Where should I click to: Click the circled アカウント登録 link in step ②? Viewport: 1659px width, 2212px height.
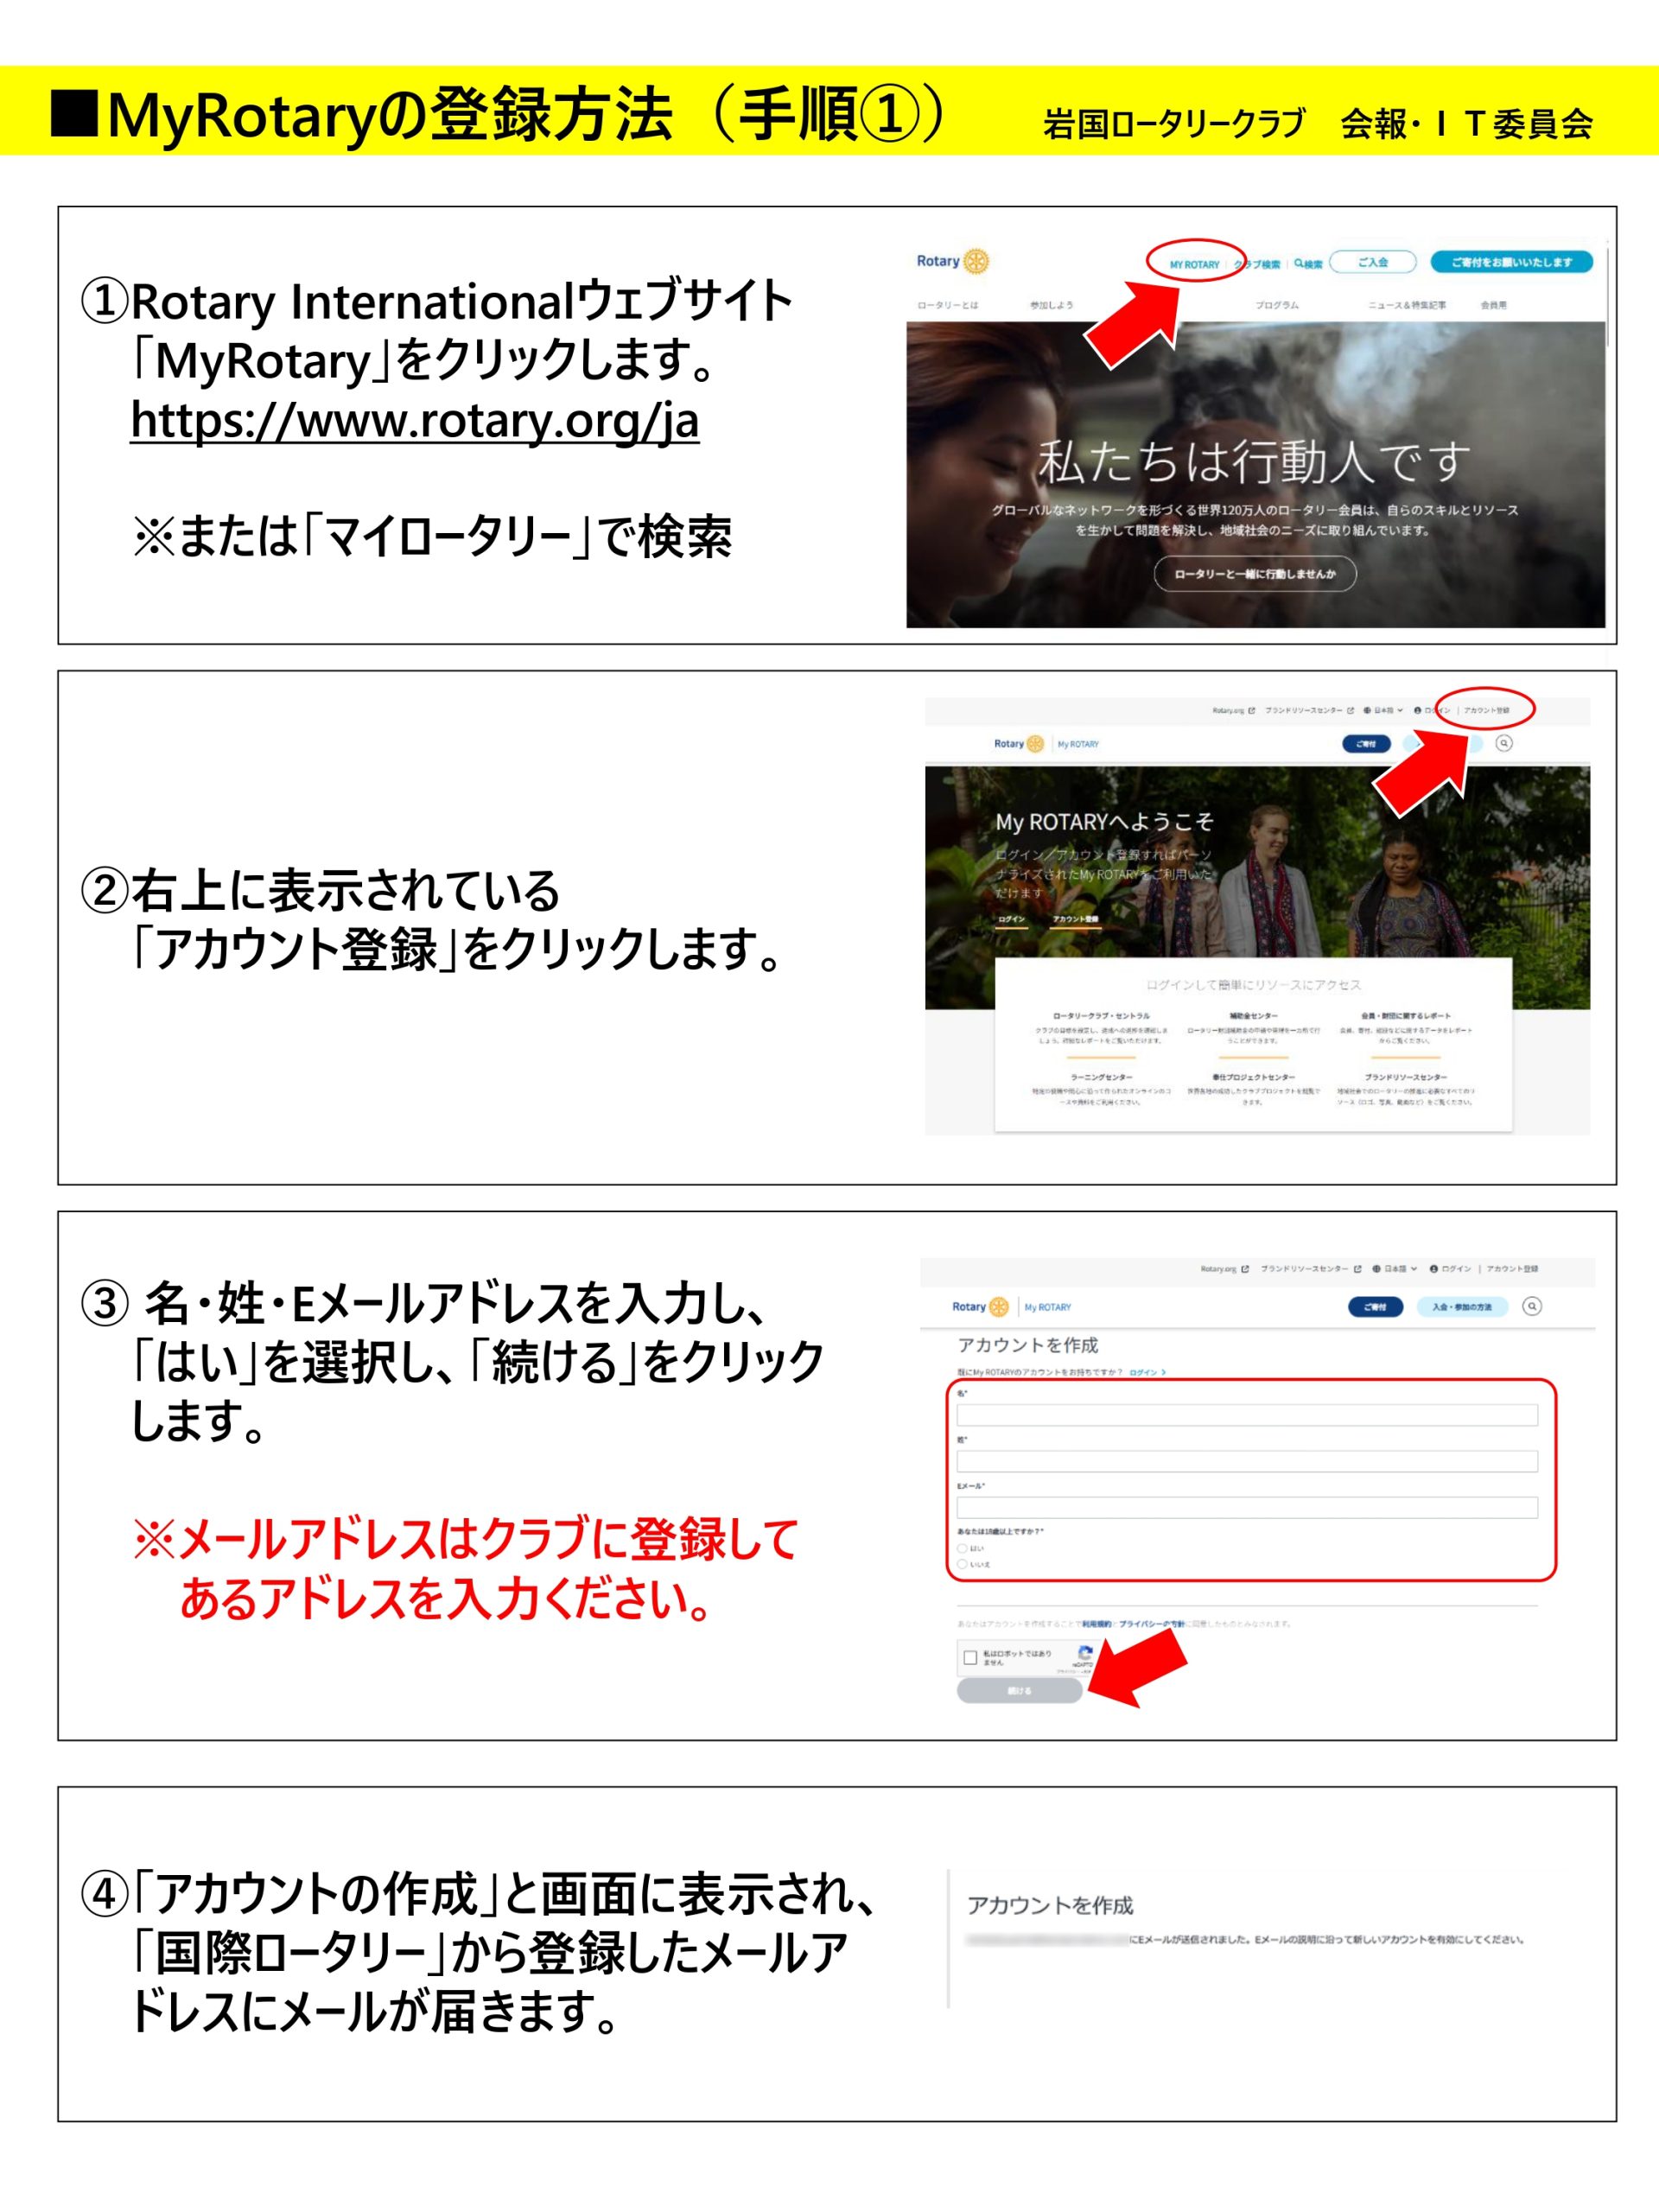pos(1486,711)
